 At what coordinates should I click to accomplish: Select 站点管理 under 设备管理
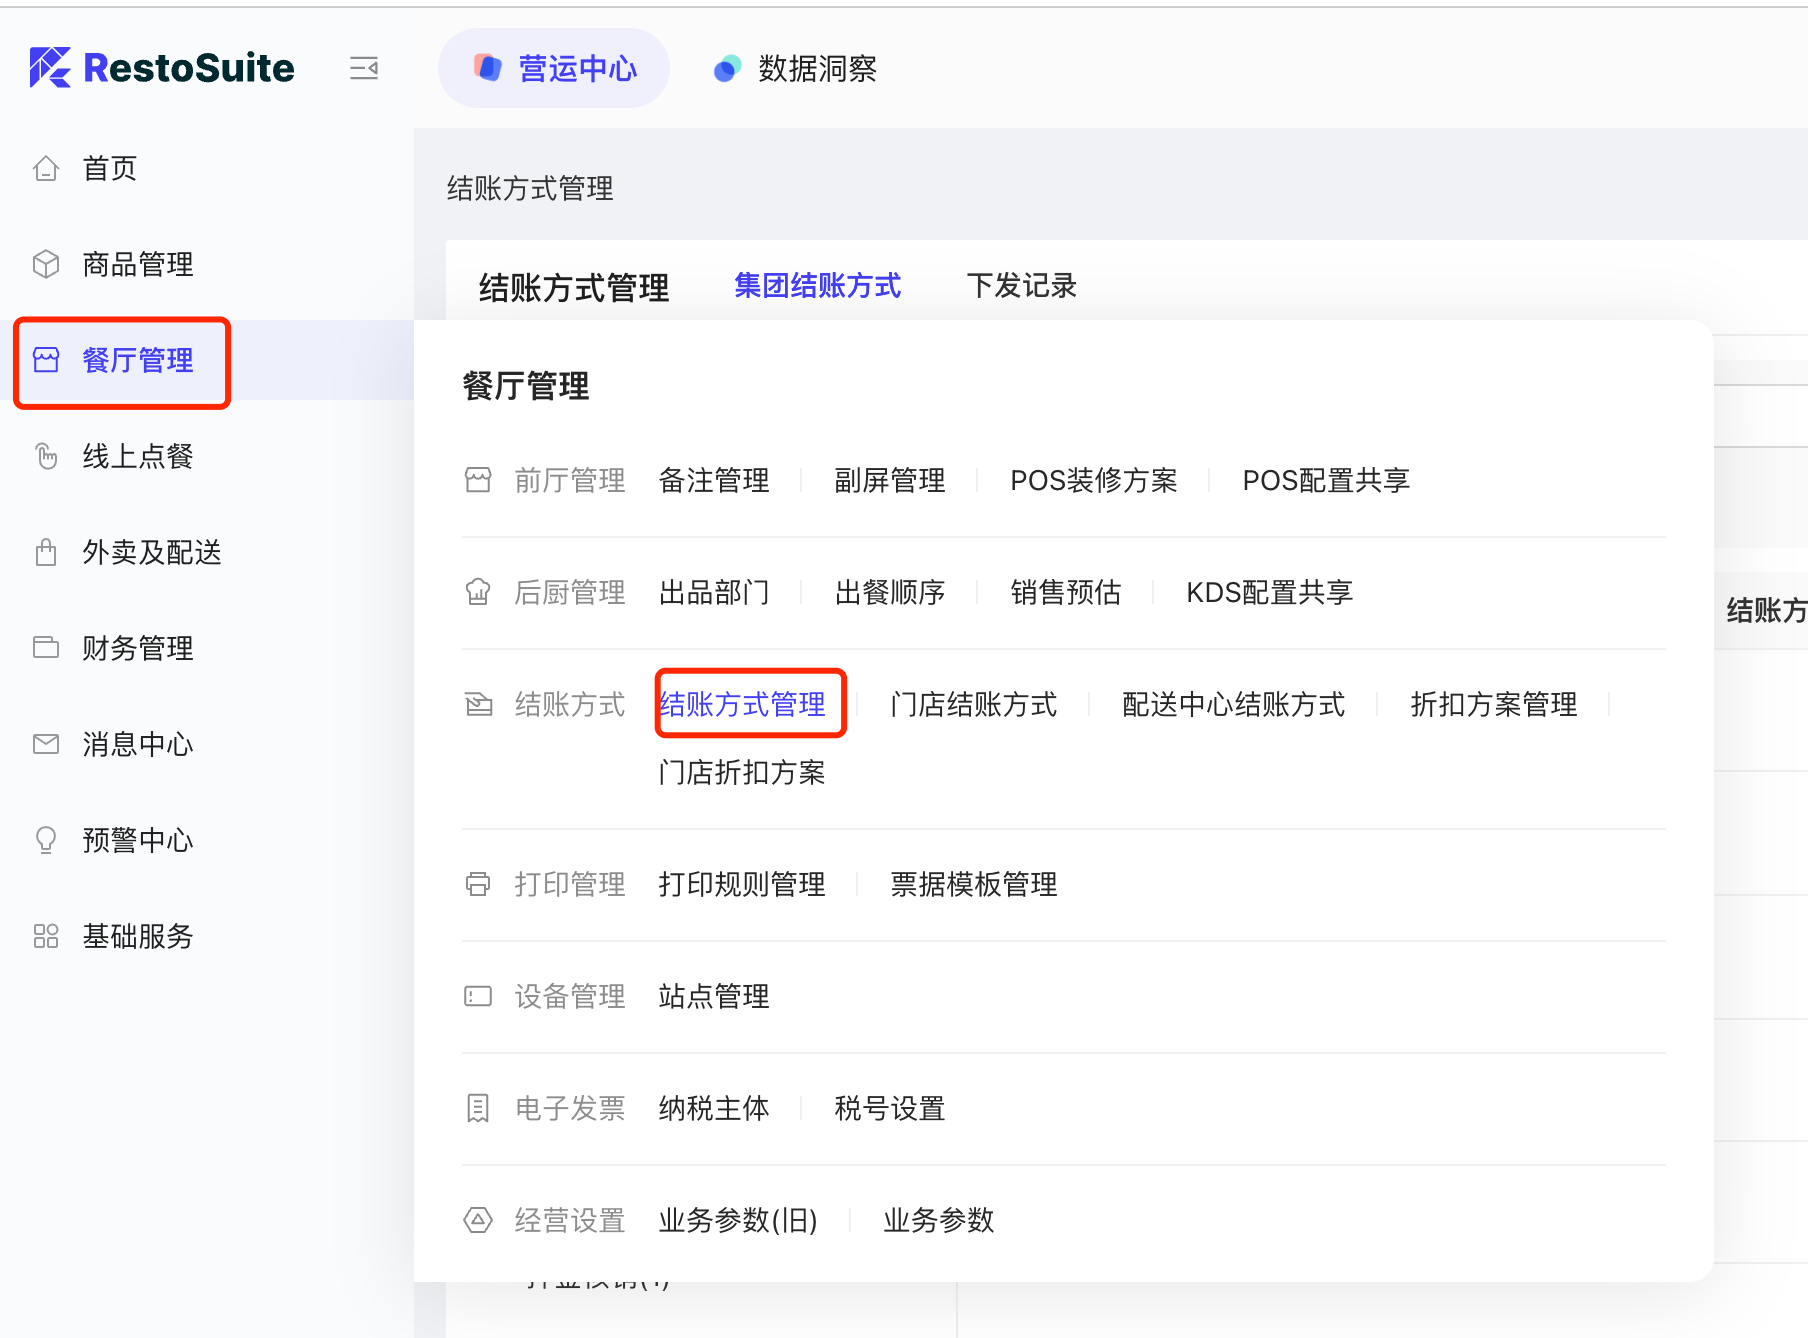pos(714,996)
